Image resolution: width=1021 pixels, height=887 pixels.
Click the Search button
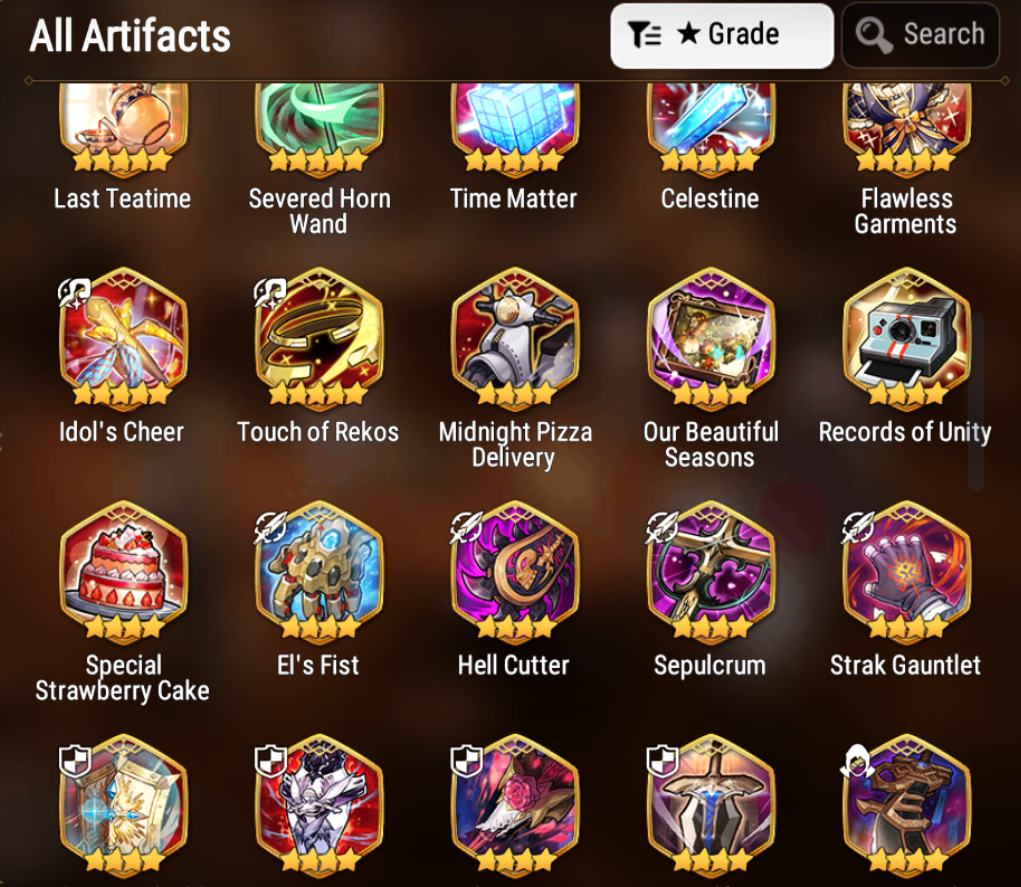coord(920,35)
